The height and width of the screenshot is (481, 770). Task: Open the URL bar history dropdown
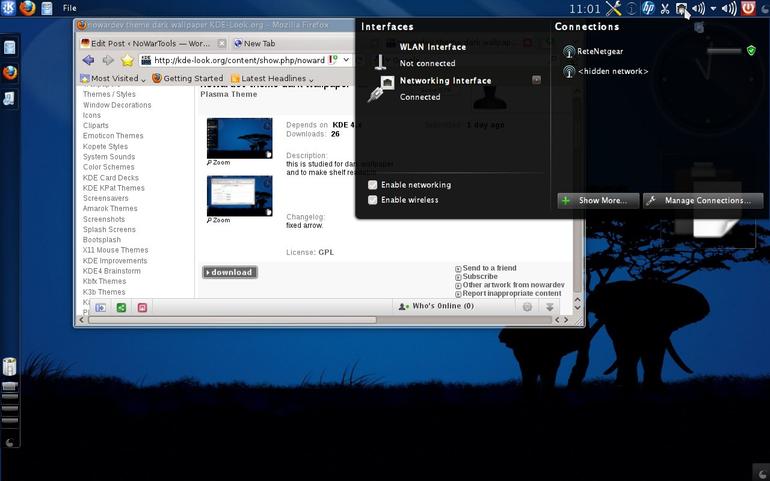(346, 60)
